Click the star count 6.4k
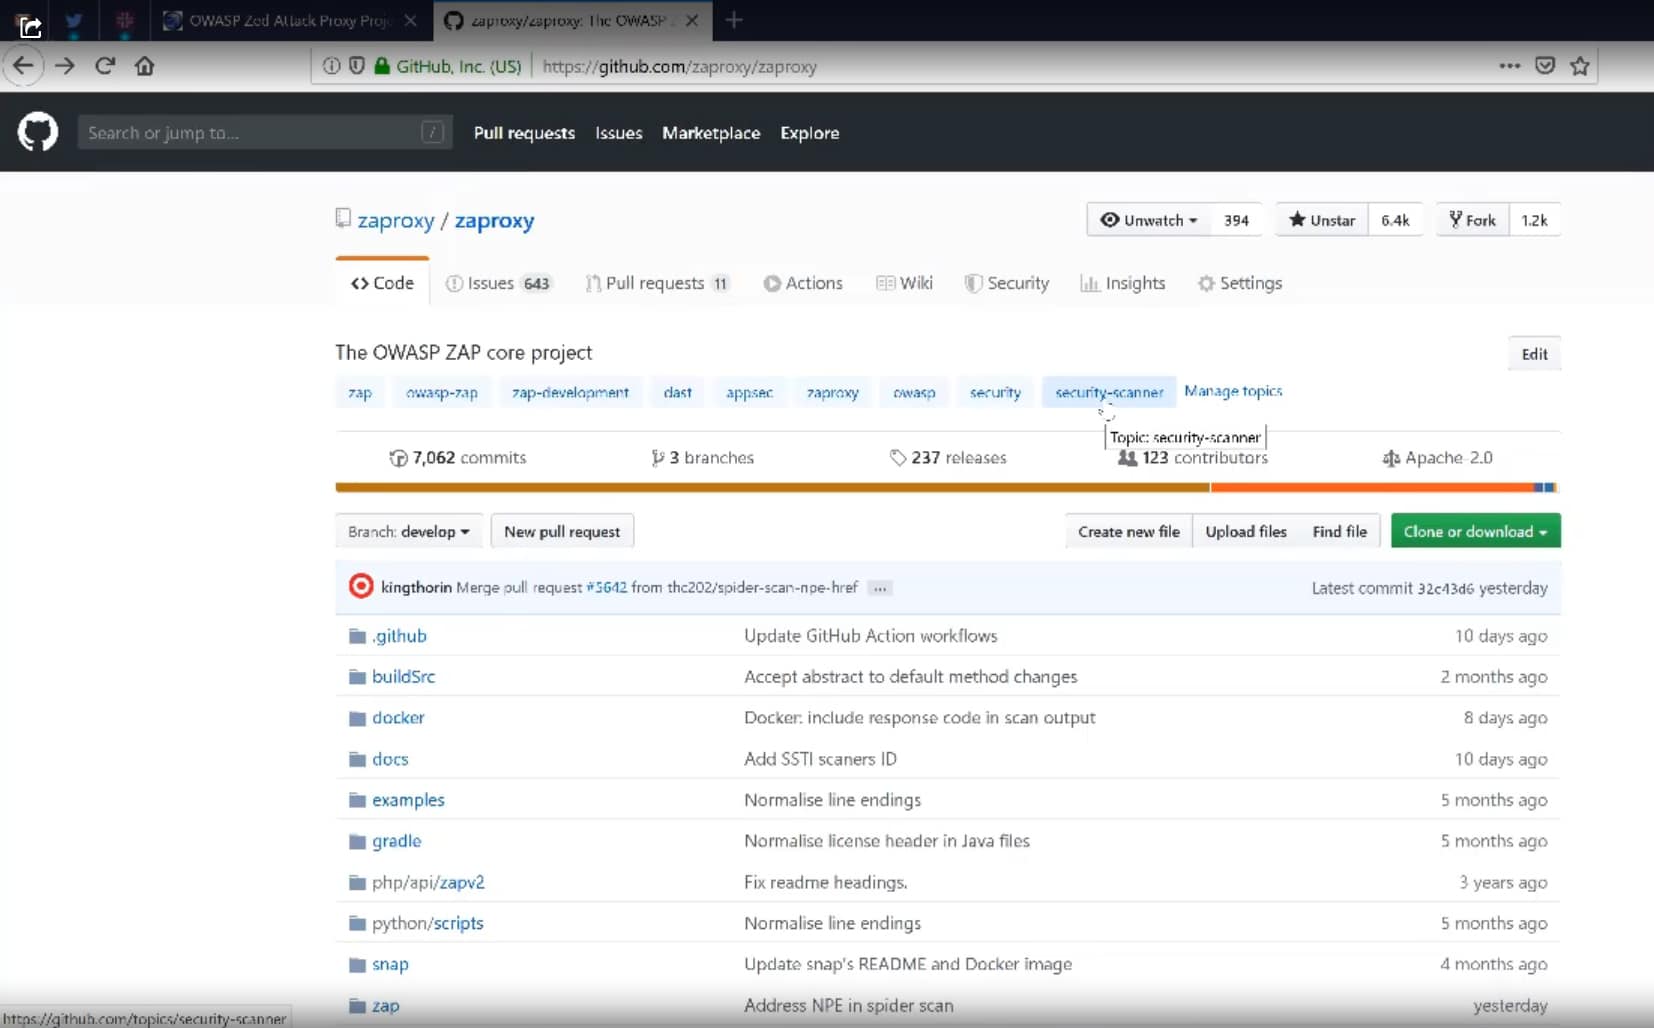The image size is (1654, 1028). click(1395, 220)
